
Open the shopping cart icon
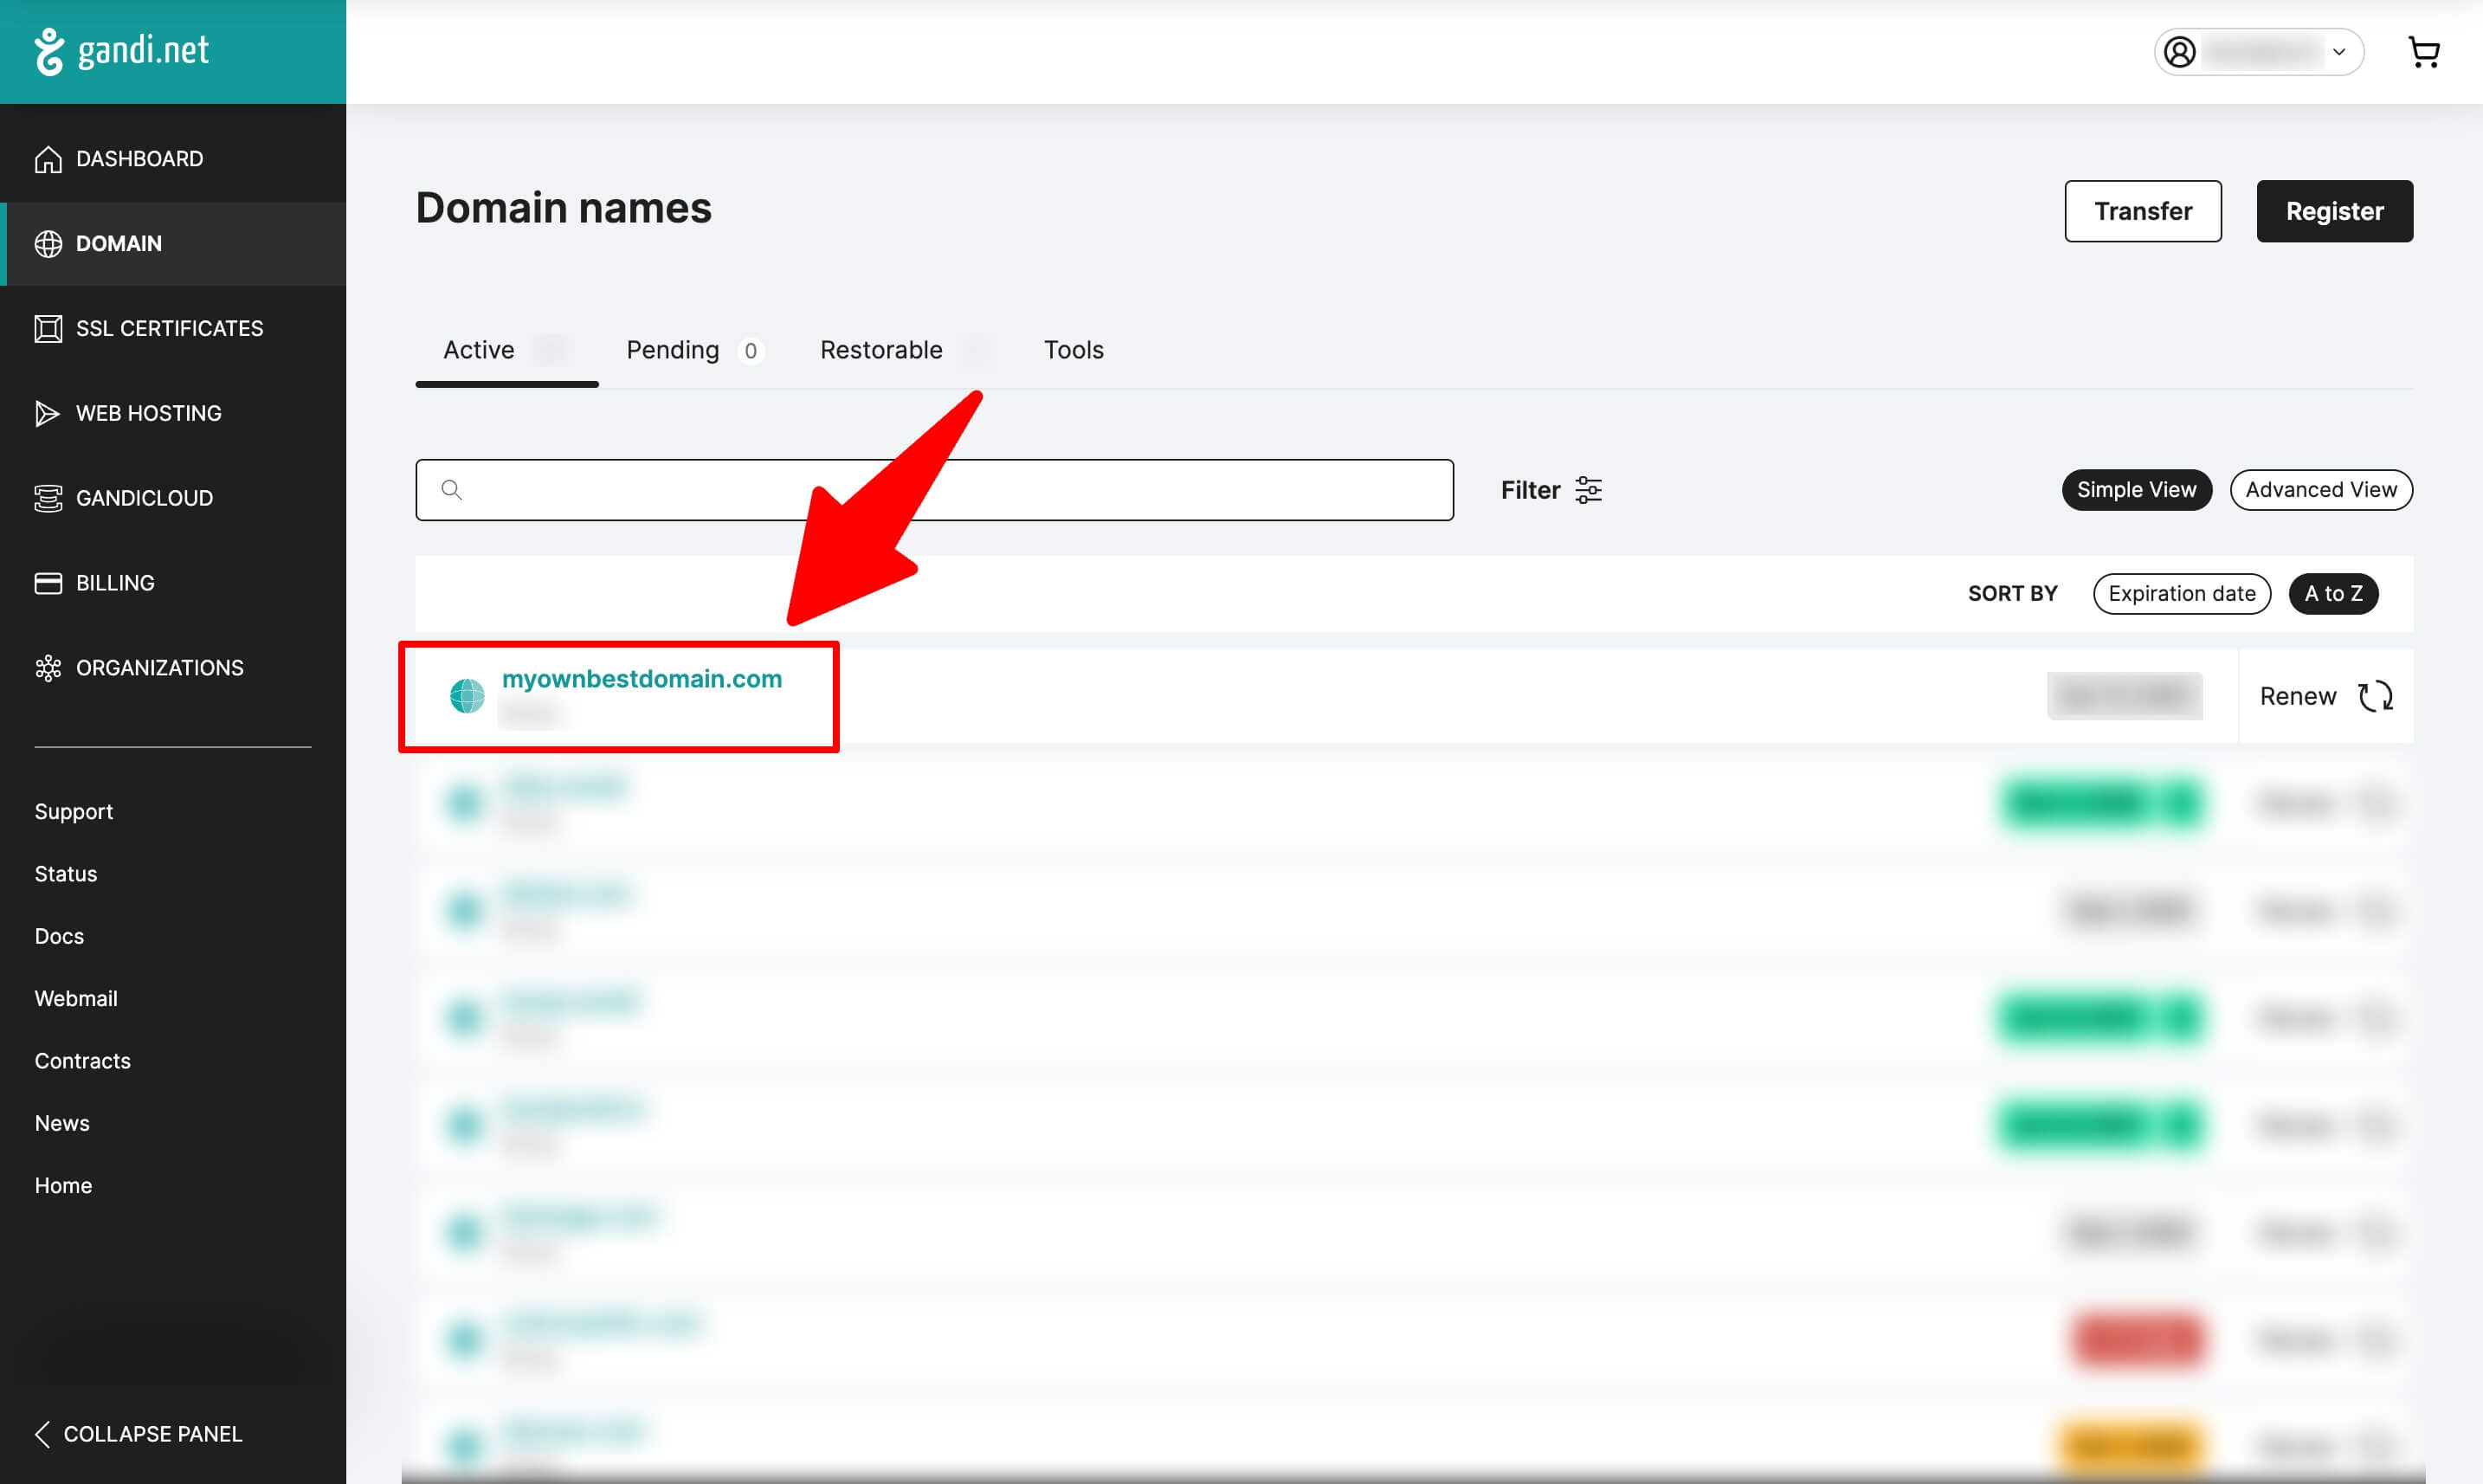tap(2423, 52)
